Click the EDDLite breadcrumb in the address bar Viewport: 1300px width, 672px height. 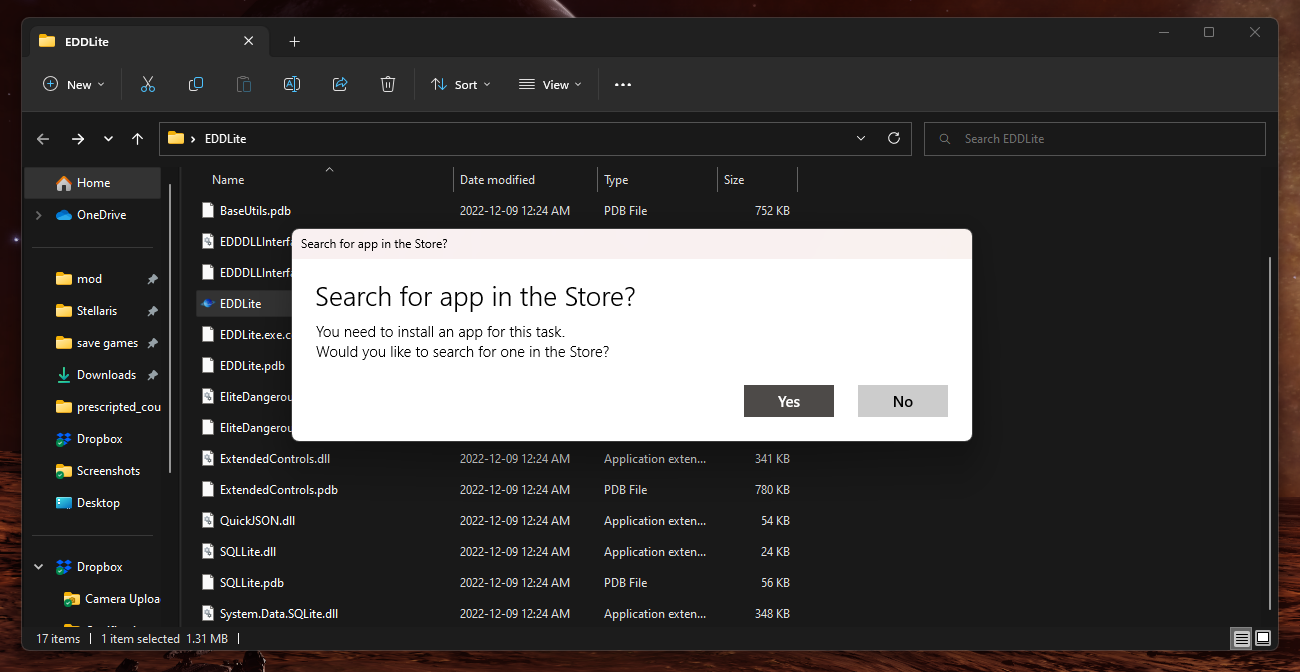click(225, 139)
